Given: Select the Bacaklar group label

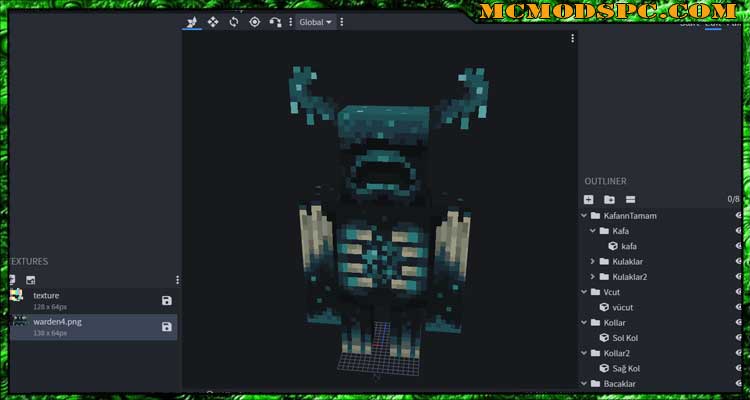Looking at the screenshot, I should click(x=620, y=384).
